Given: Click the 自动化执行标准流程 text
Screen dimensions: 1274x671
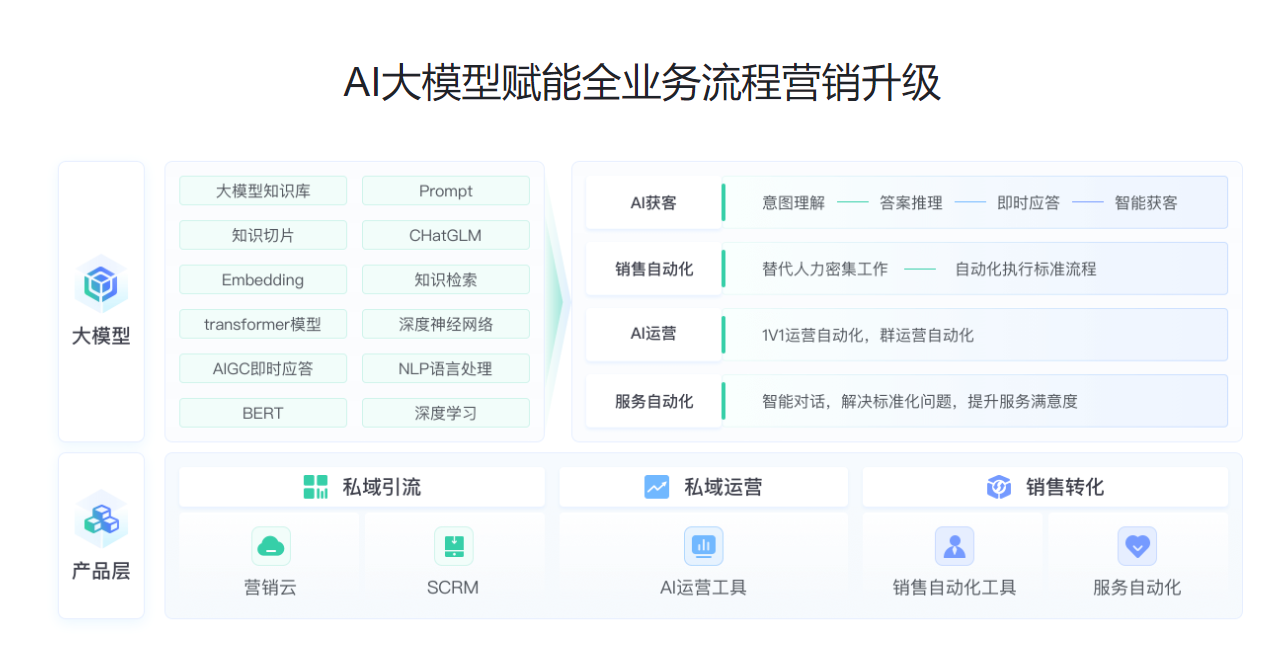Looking at the screenshot, I should [1026, 269].
